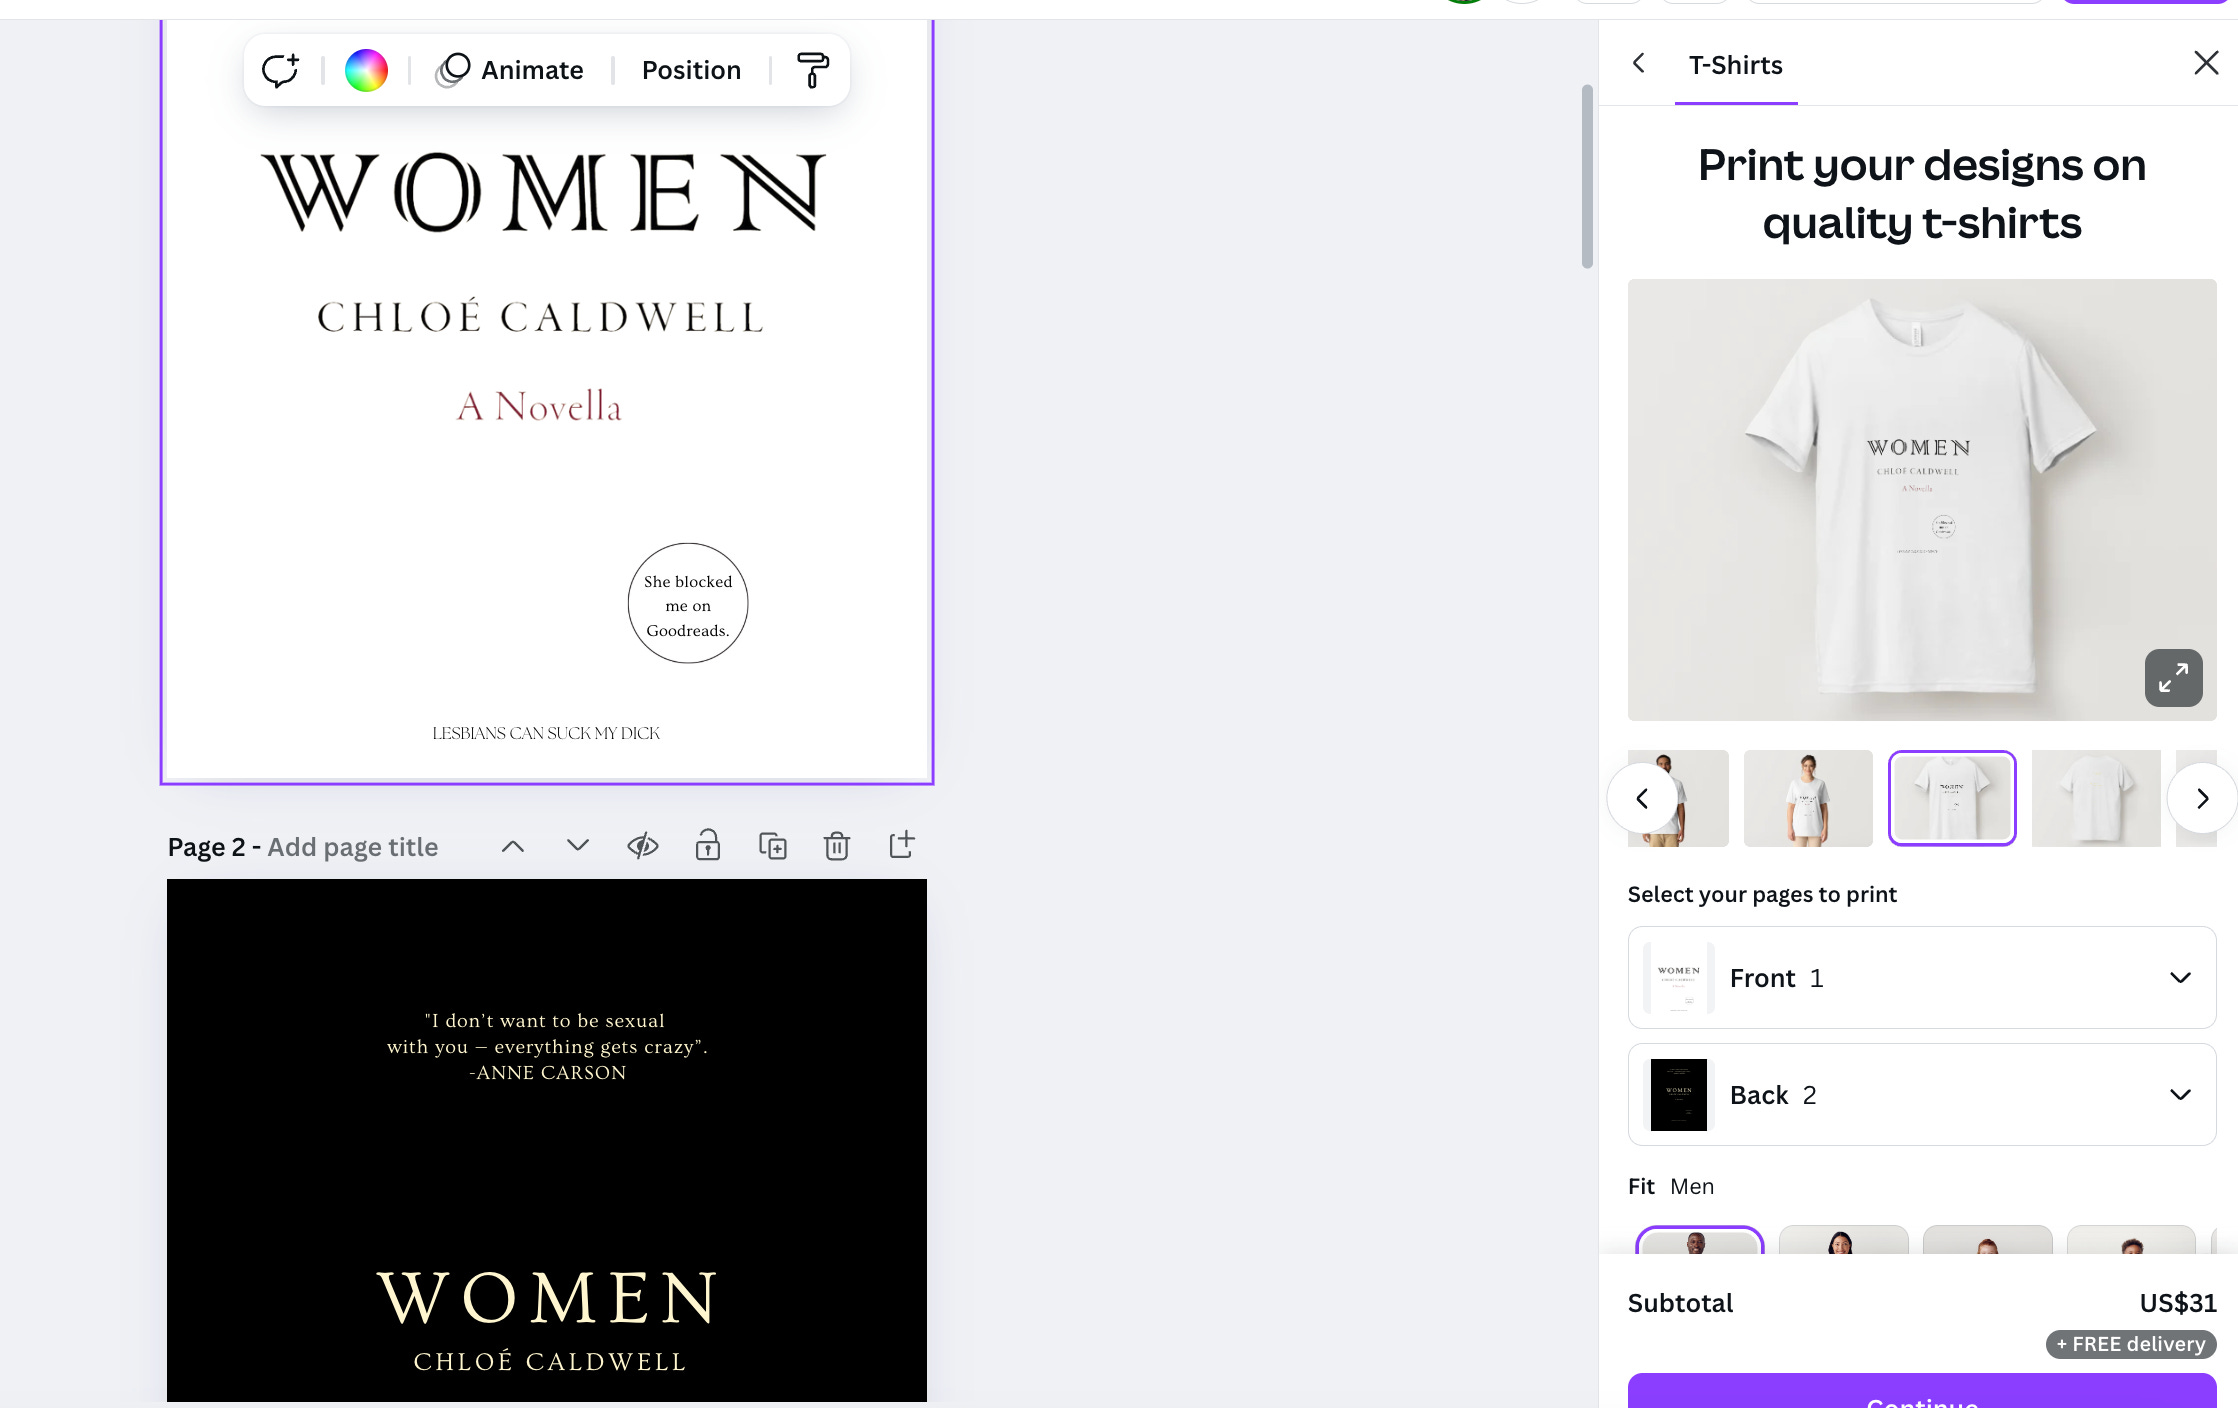Select the copy style paint roller
Screen dimensions: 2238x1408
[812, 70]
